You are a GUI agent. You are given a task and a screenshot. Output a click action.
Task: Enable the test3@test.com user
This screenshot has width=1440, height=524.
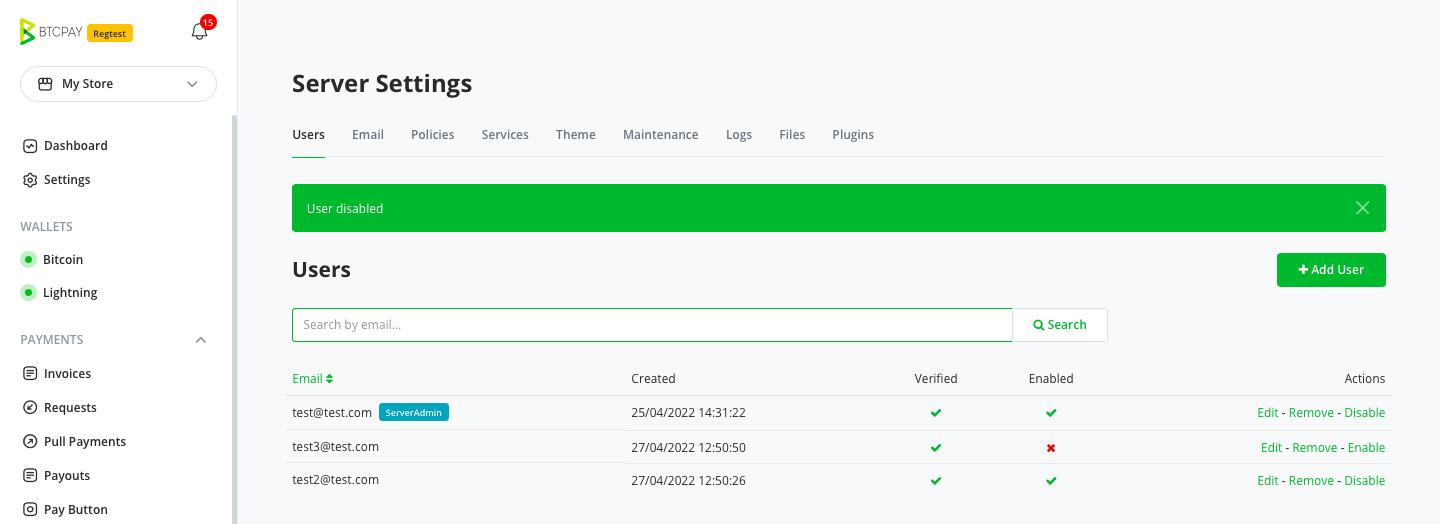point(1366,448)
